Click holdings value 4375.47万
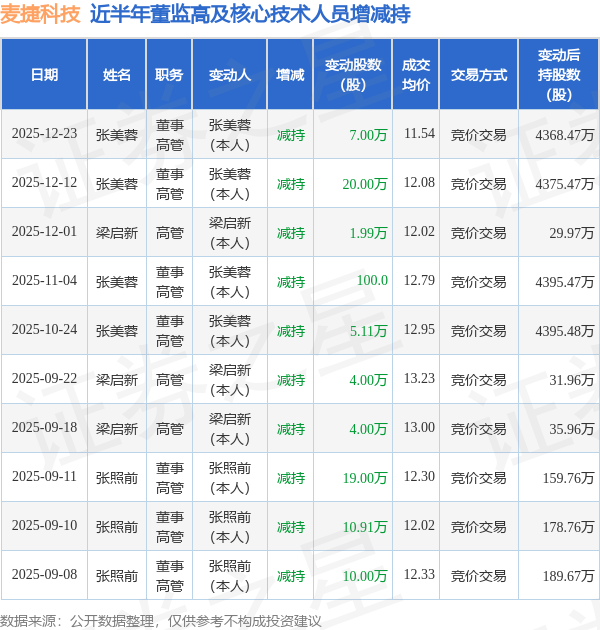600x630 pixels. coord(565,184)
